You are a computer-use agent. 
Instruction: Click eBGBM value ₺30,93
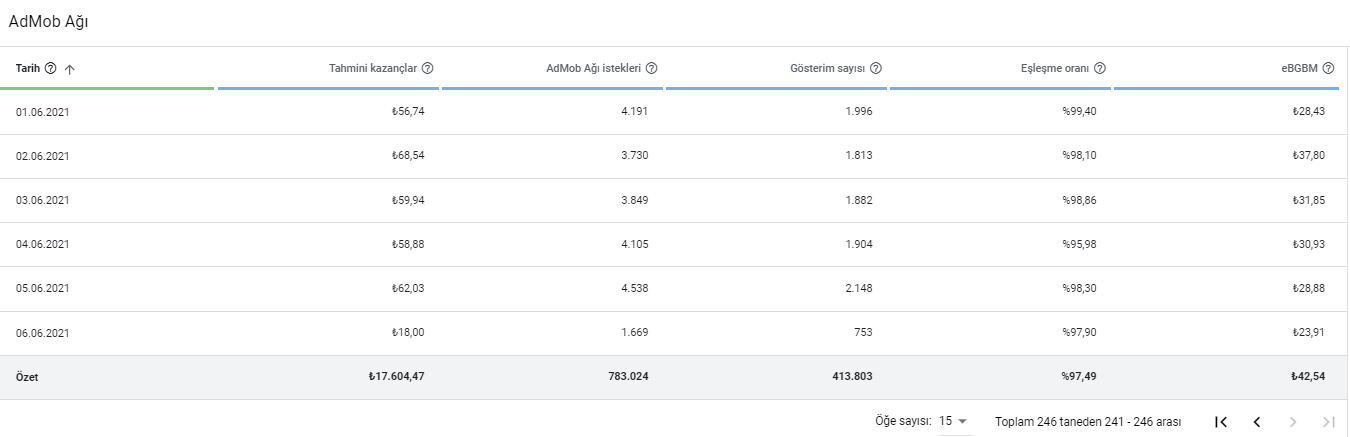coord(1308,243)
